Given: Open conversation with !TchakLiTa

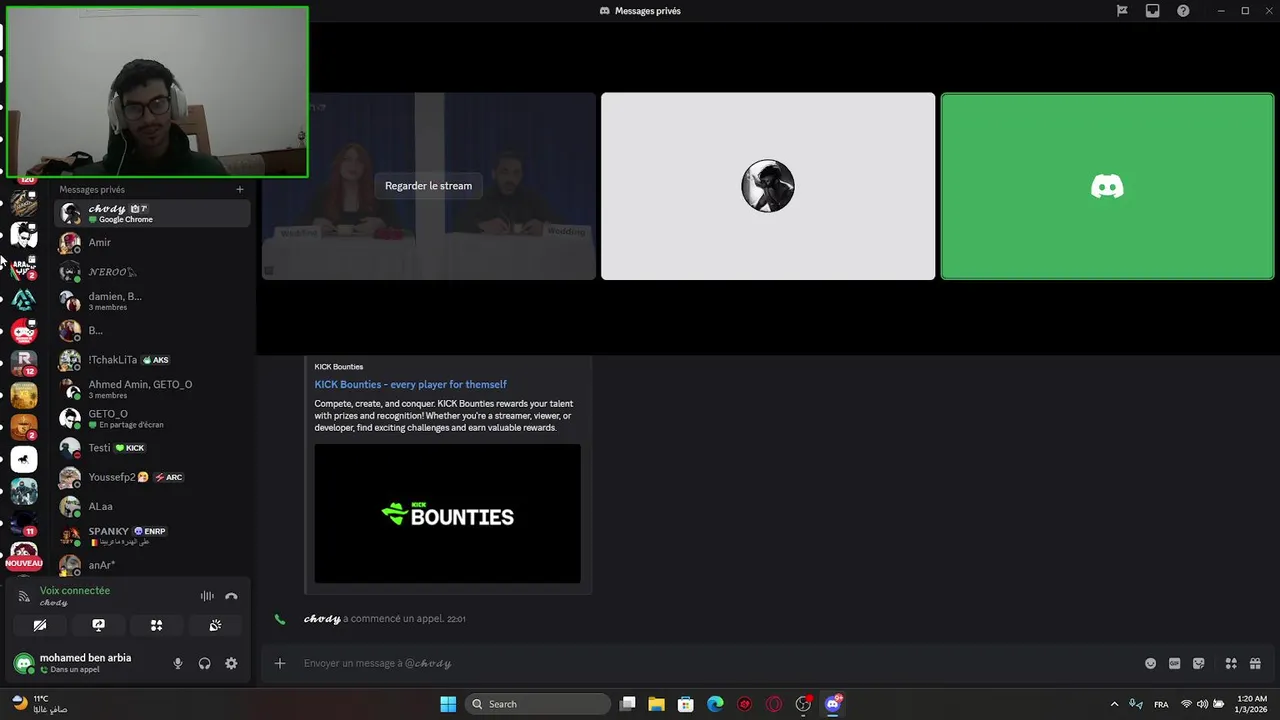Looking at the screenshot, I should [x=152, y=360].
